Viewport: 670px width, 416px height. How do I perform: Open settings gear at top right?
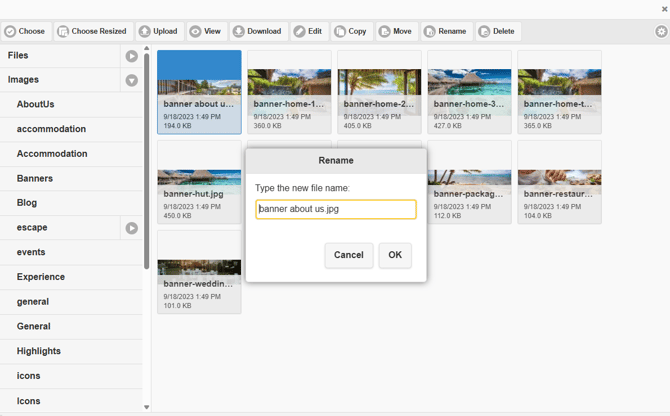point(661,31)
